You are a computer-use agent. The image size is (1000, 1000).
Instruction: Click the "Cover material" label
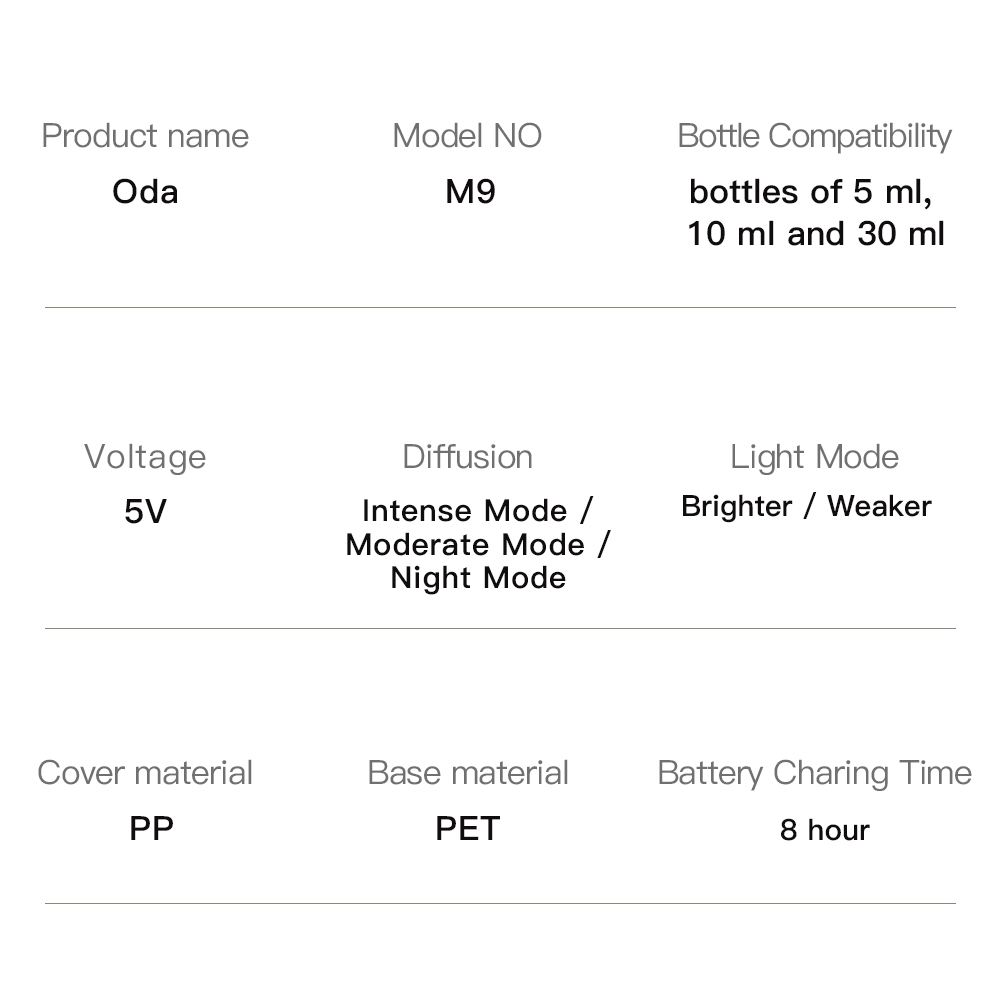(145, 773)
